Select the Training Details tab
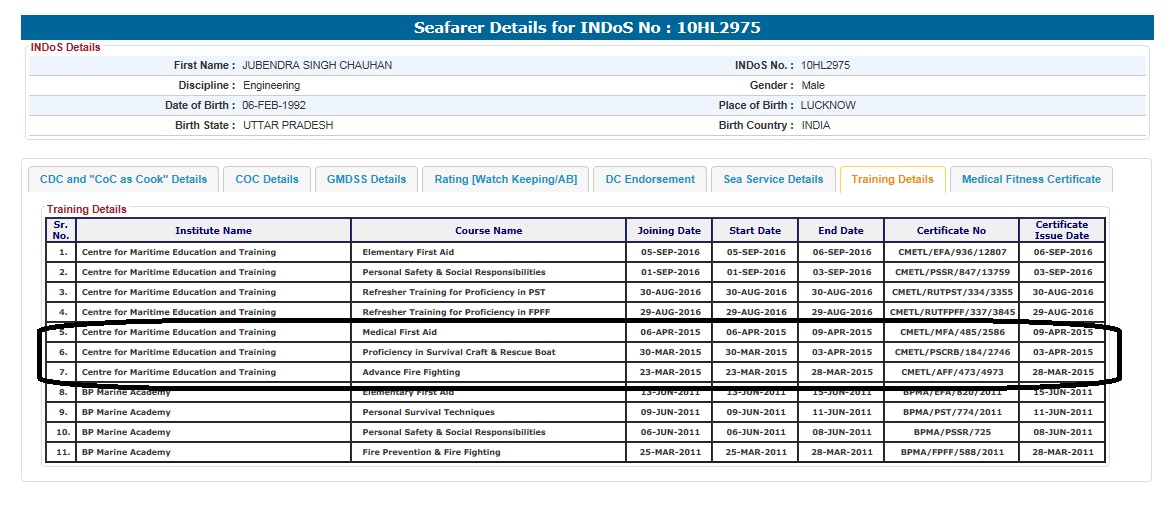This screenshot has width=1173, height=507. [892, 180]
